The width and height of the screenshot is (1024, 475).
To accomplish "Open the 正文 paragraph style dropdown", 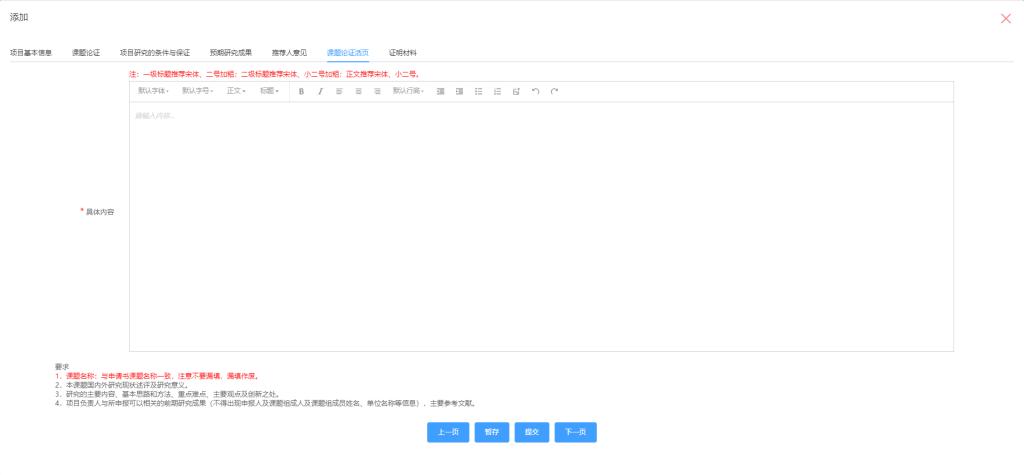I will 236,91.
